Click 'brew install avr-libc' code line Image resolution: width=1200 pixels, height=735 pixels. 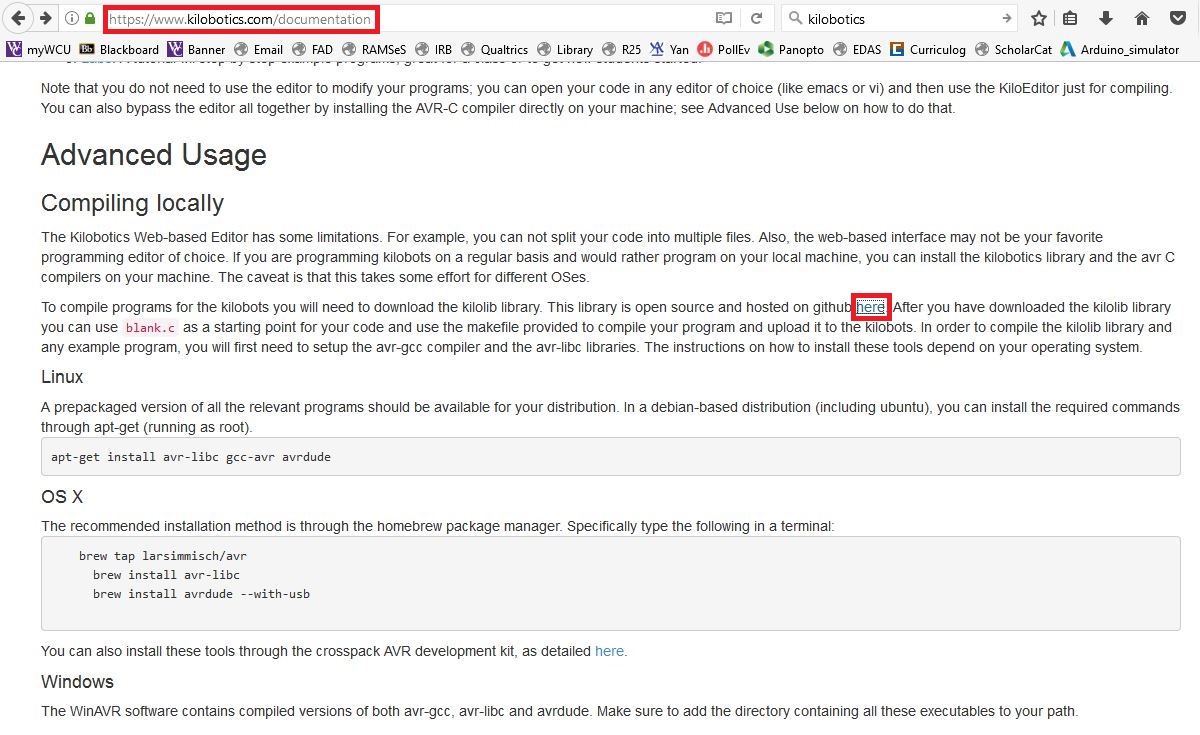(x=166, y=575)
